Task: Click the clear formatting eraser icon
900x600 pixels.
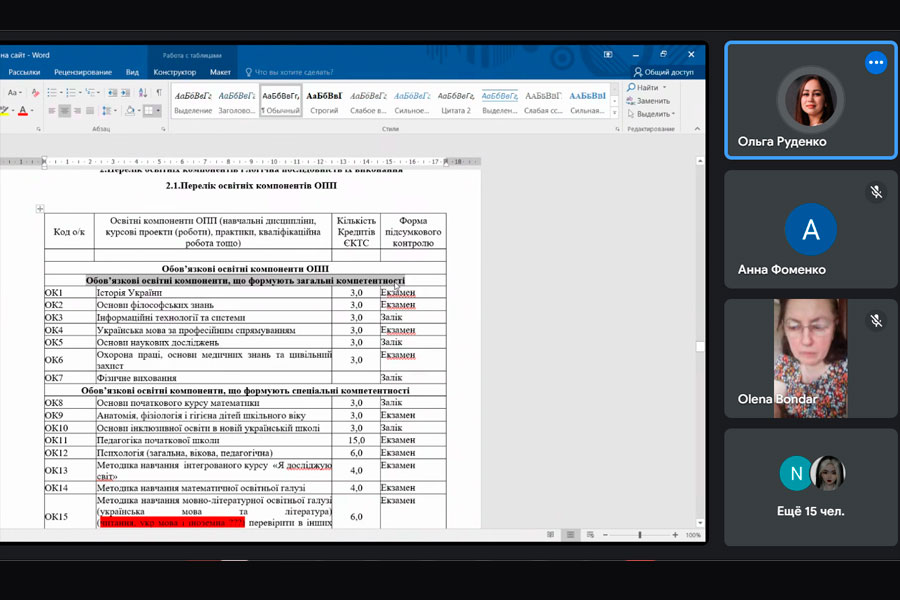Action: click(x=34, y=92)
